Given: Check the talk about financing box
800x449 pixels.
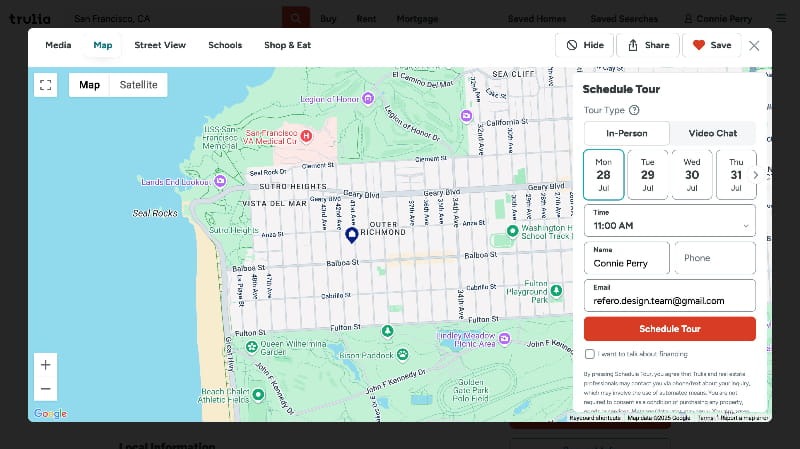Looking at the screenshot, I should tap(590, 354).
